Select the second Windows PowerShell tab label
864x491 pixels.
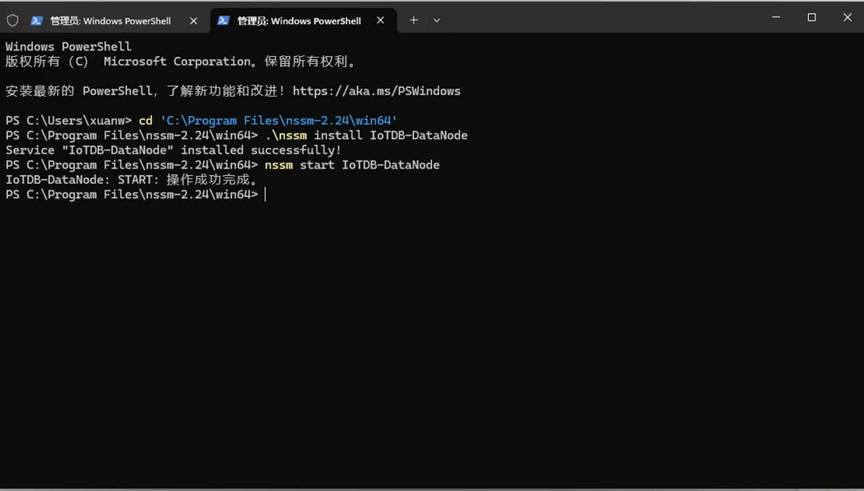tap(299, 21)
